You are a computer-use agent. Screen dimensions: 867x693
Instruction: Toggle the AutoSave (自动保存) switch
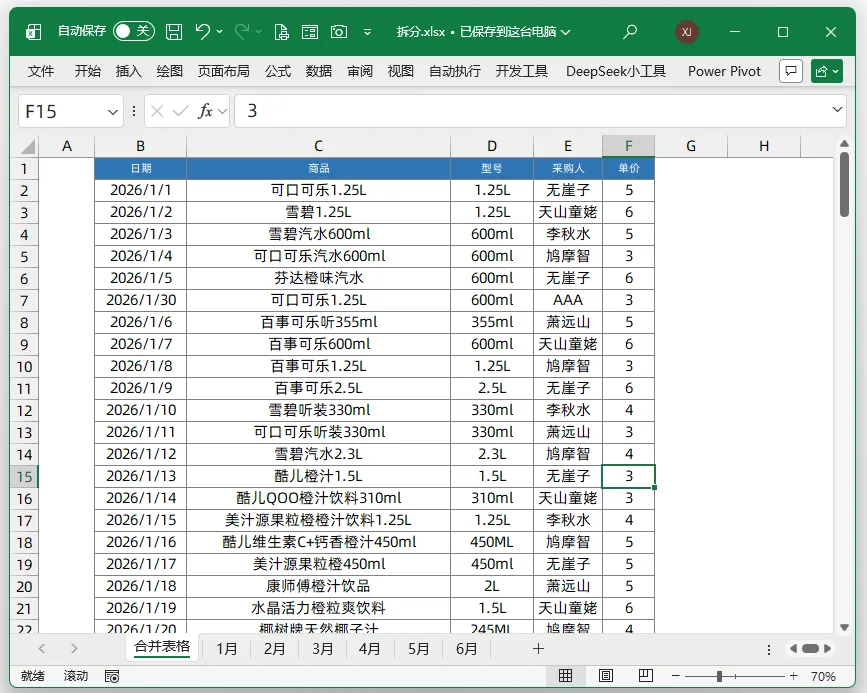coord(133,31)
